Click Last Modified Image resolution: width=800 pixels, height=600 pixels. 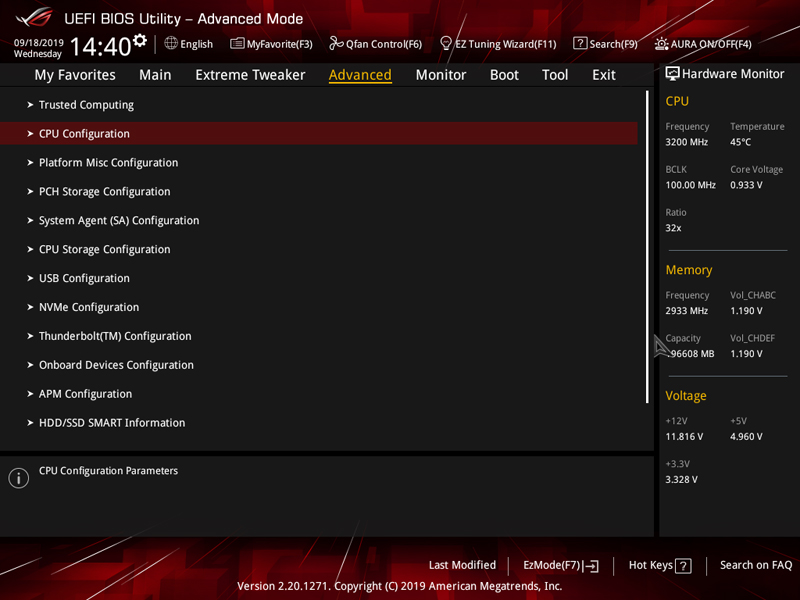tap(462, 565)
